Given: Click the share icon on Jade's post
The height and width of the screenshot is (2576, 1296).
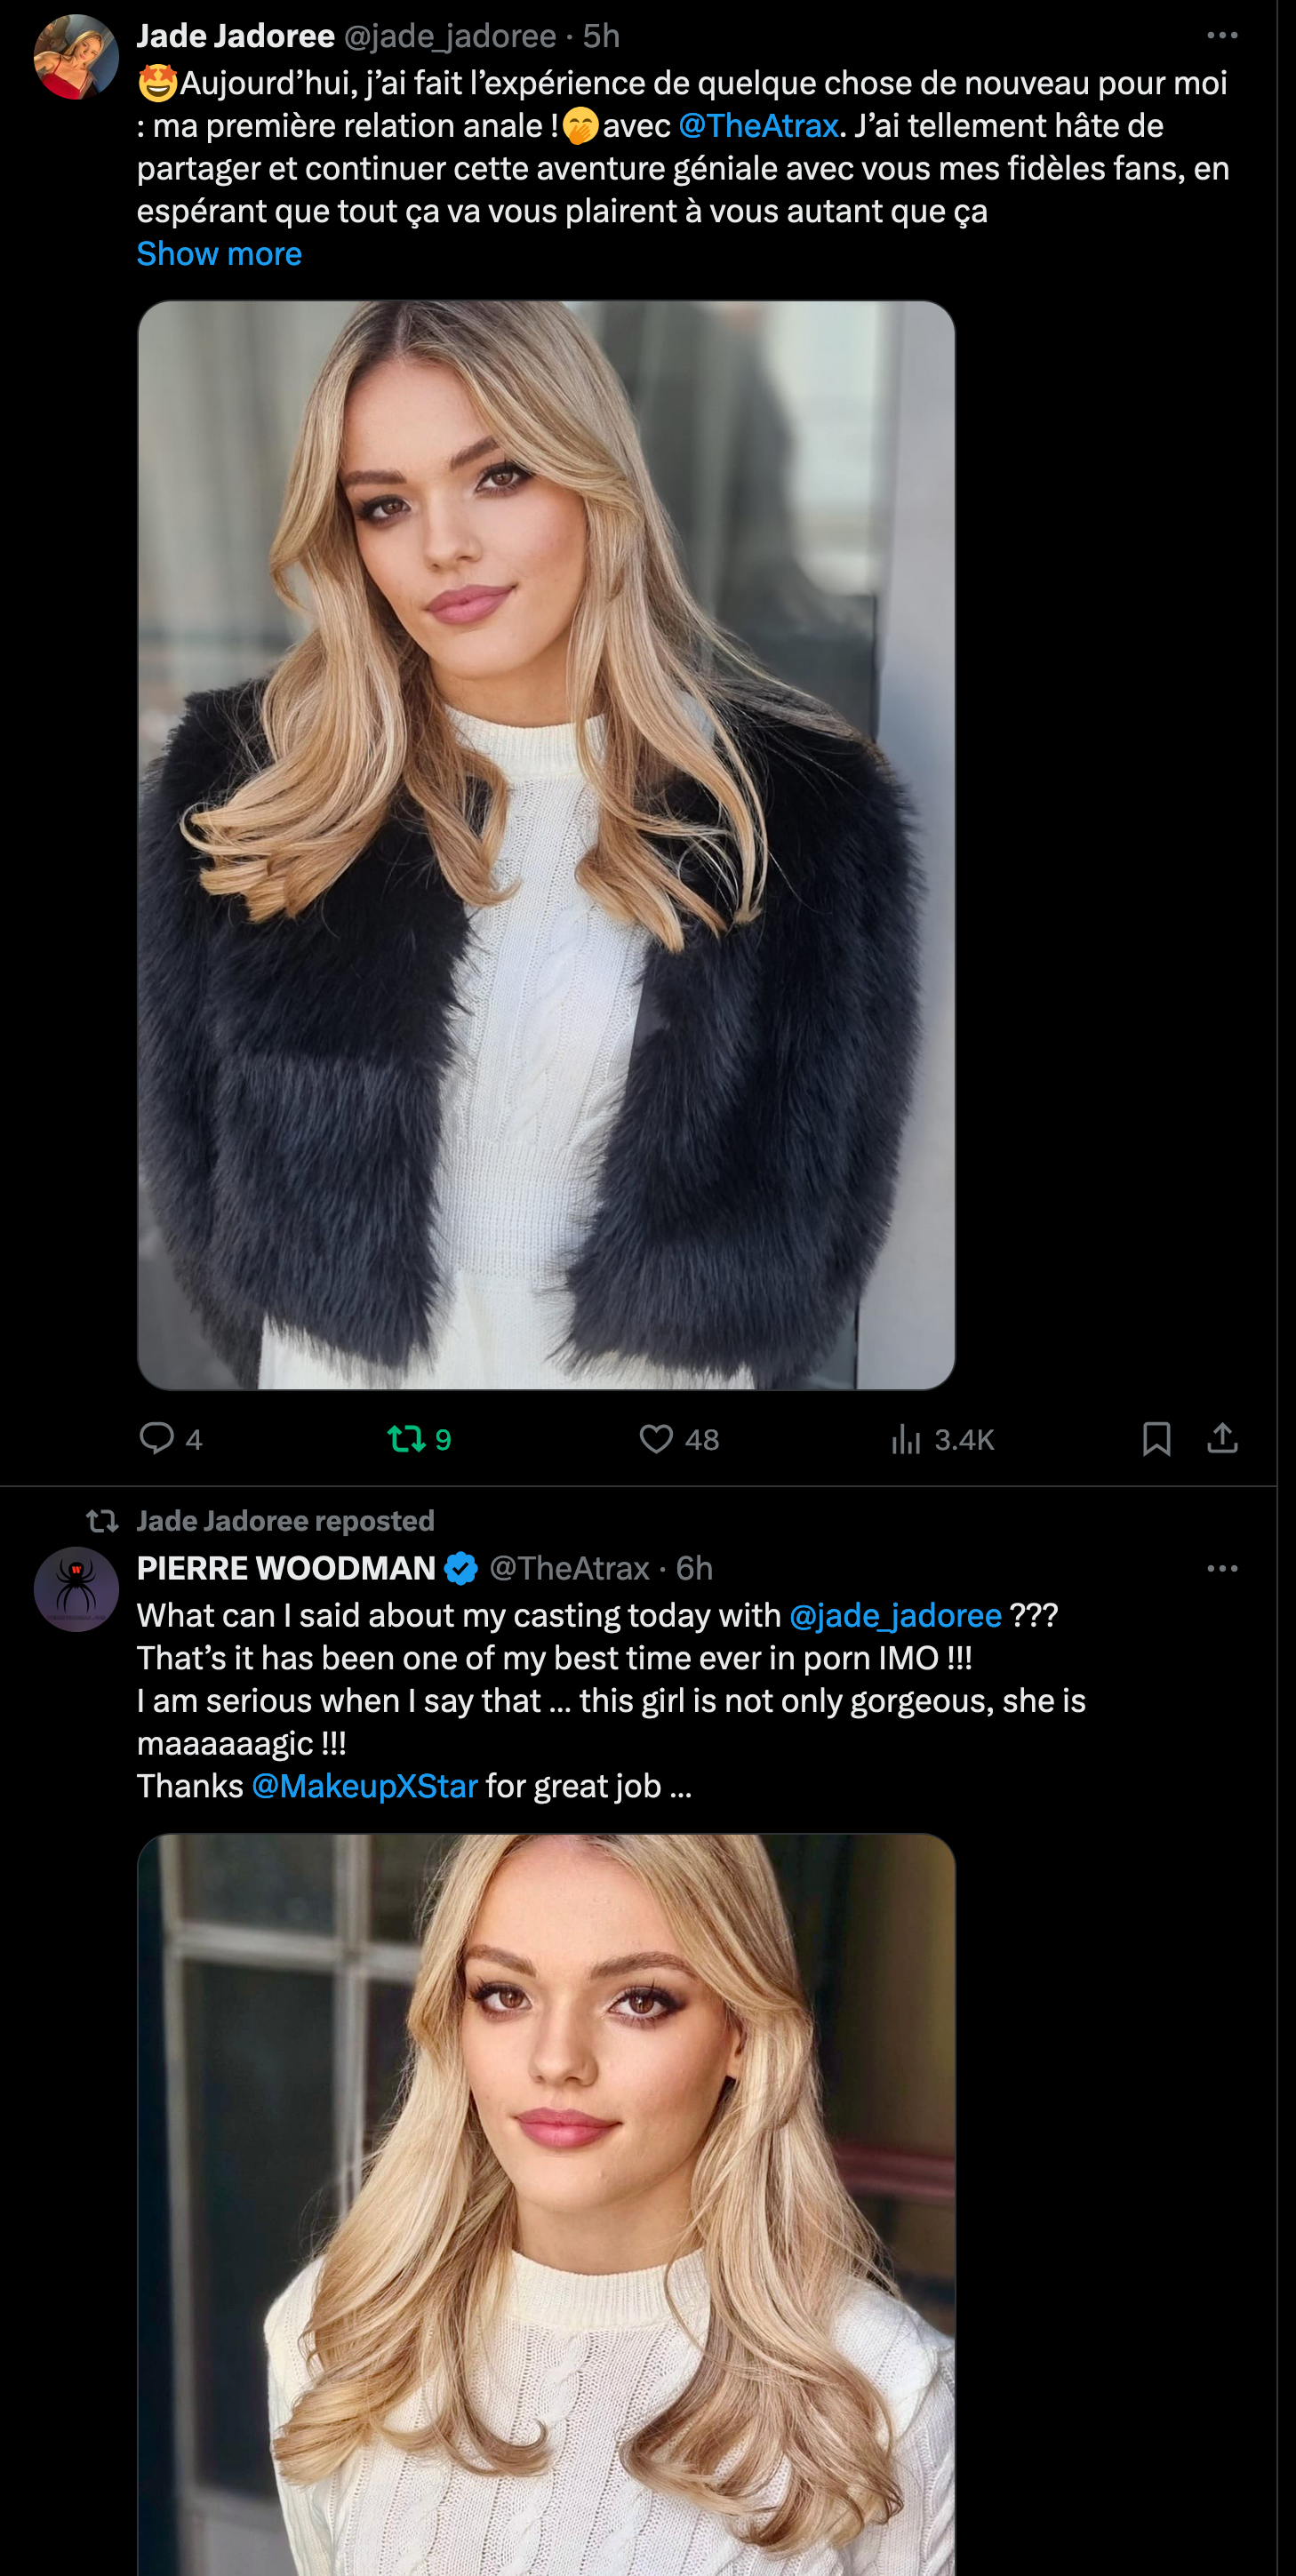Looking at the screenshot, I should (x=1222, y=1439).
